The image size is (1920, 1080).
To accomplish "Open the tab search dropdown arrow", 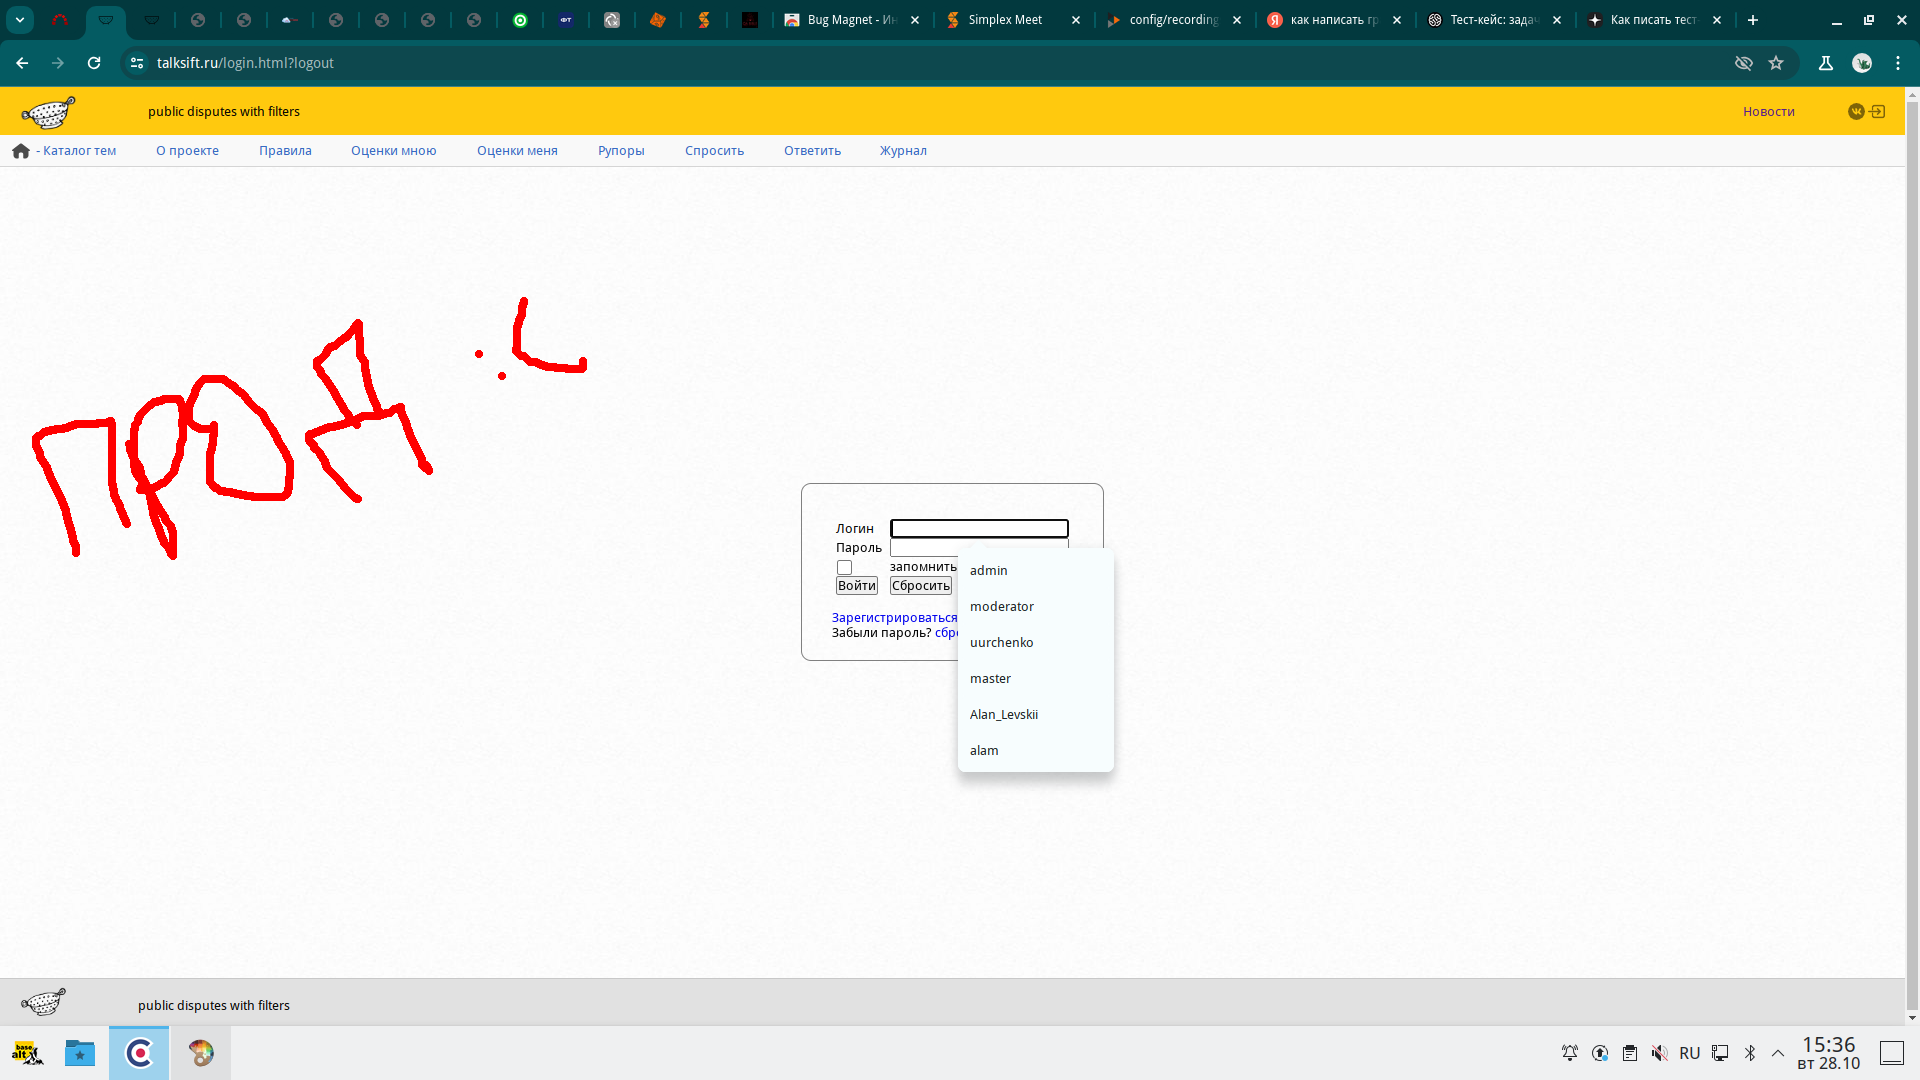I will (20, 20).
